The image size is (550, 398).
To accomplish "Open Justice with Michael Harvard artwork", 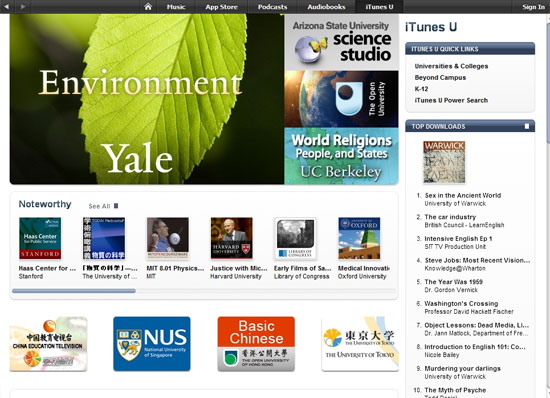I will 232,238.
